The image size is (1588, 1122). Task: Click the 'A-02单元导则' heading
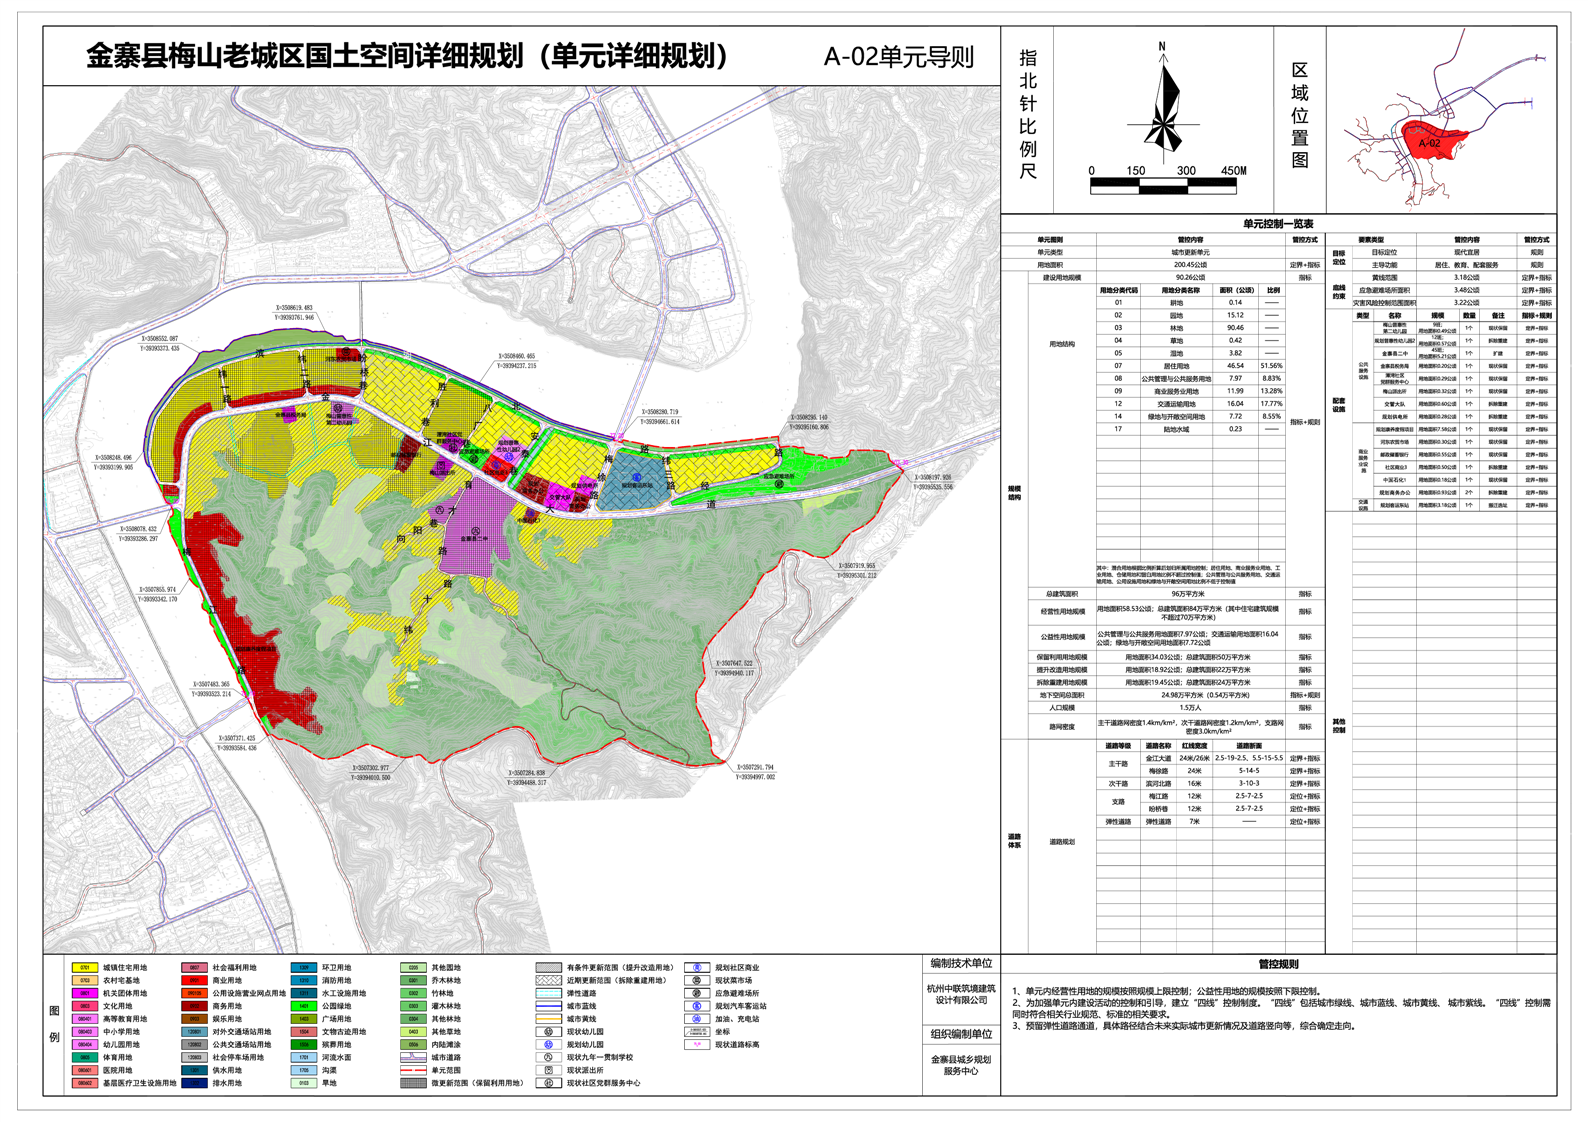pyautogui.click(x=898, y=57)
